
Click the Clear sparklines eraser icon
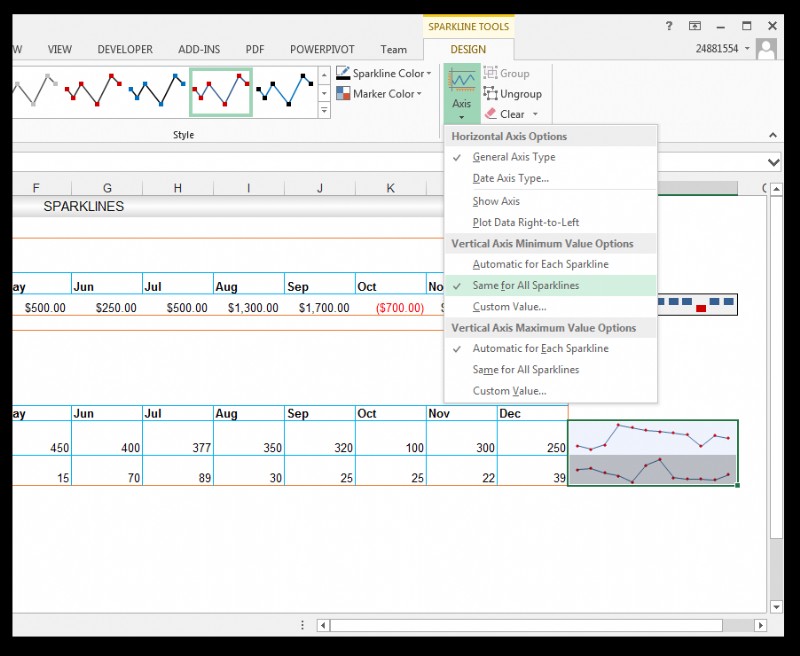point(490,114)
